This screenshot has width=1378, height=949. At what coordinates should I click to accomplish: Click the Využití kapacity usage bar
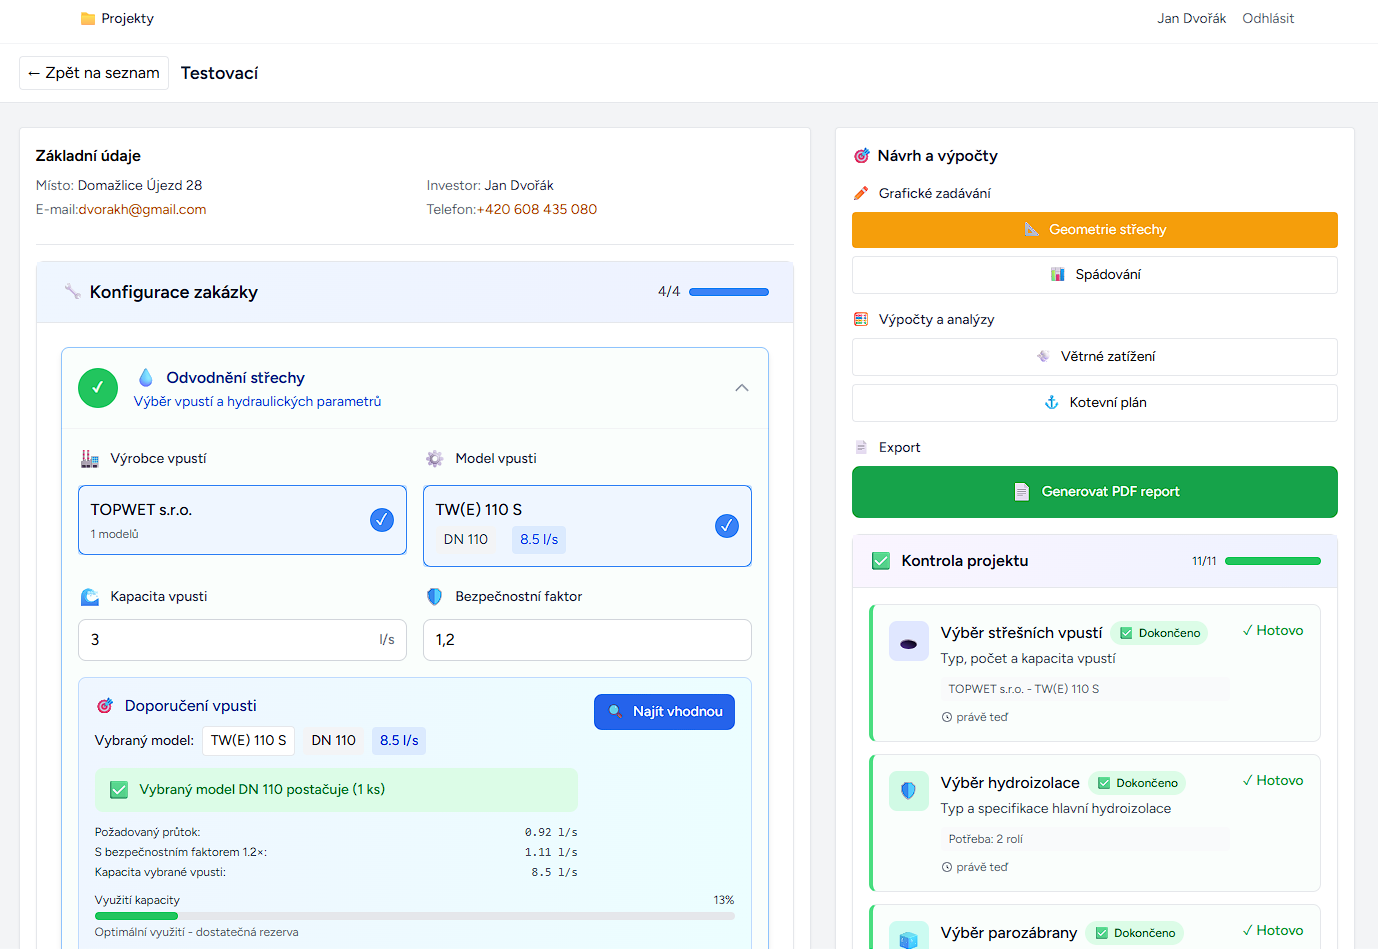click(415, 916)
